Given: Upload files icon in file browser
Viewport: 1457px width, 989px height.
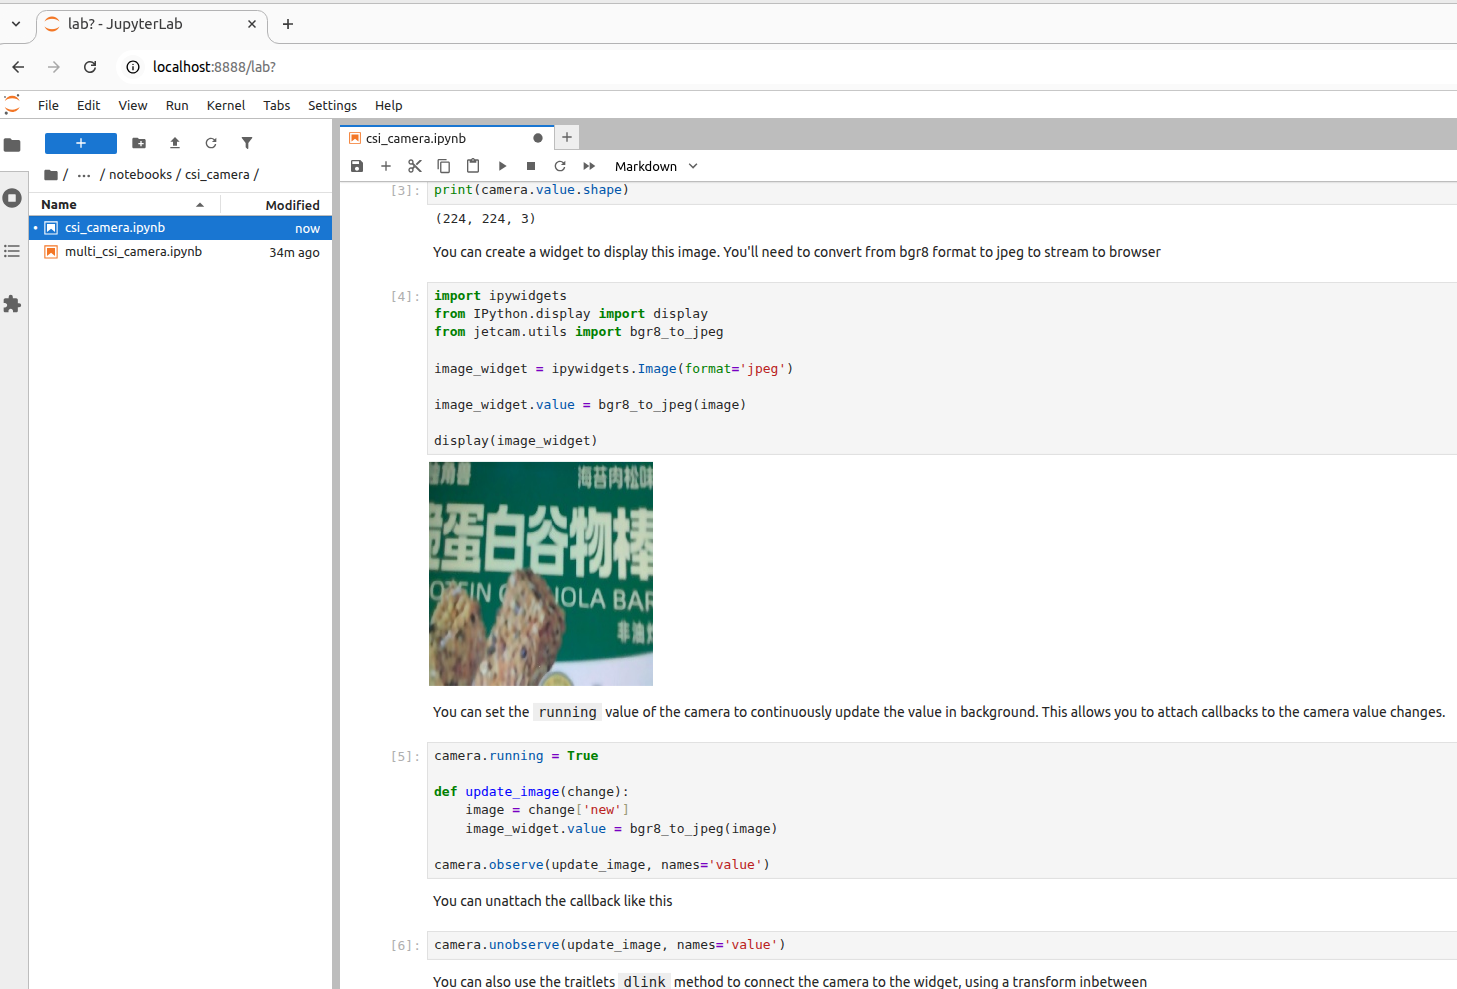Looking at the screenshot, I should (175, 143).
